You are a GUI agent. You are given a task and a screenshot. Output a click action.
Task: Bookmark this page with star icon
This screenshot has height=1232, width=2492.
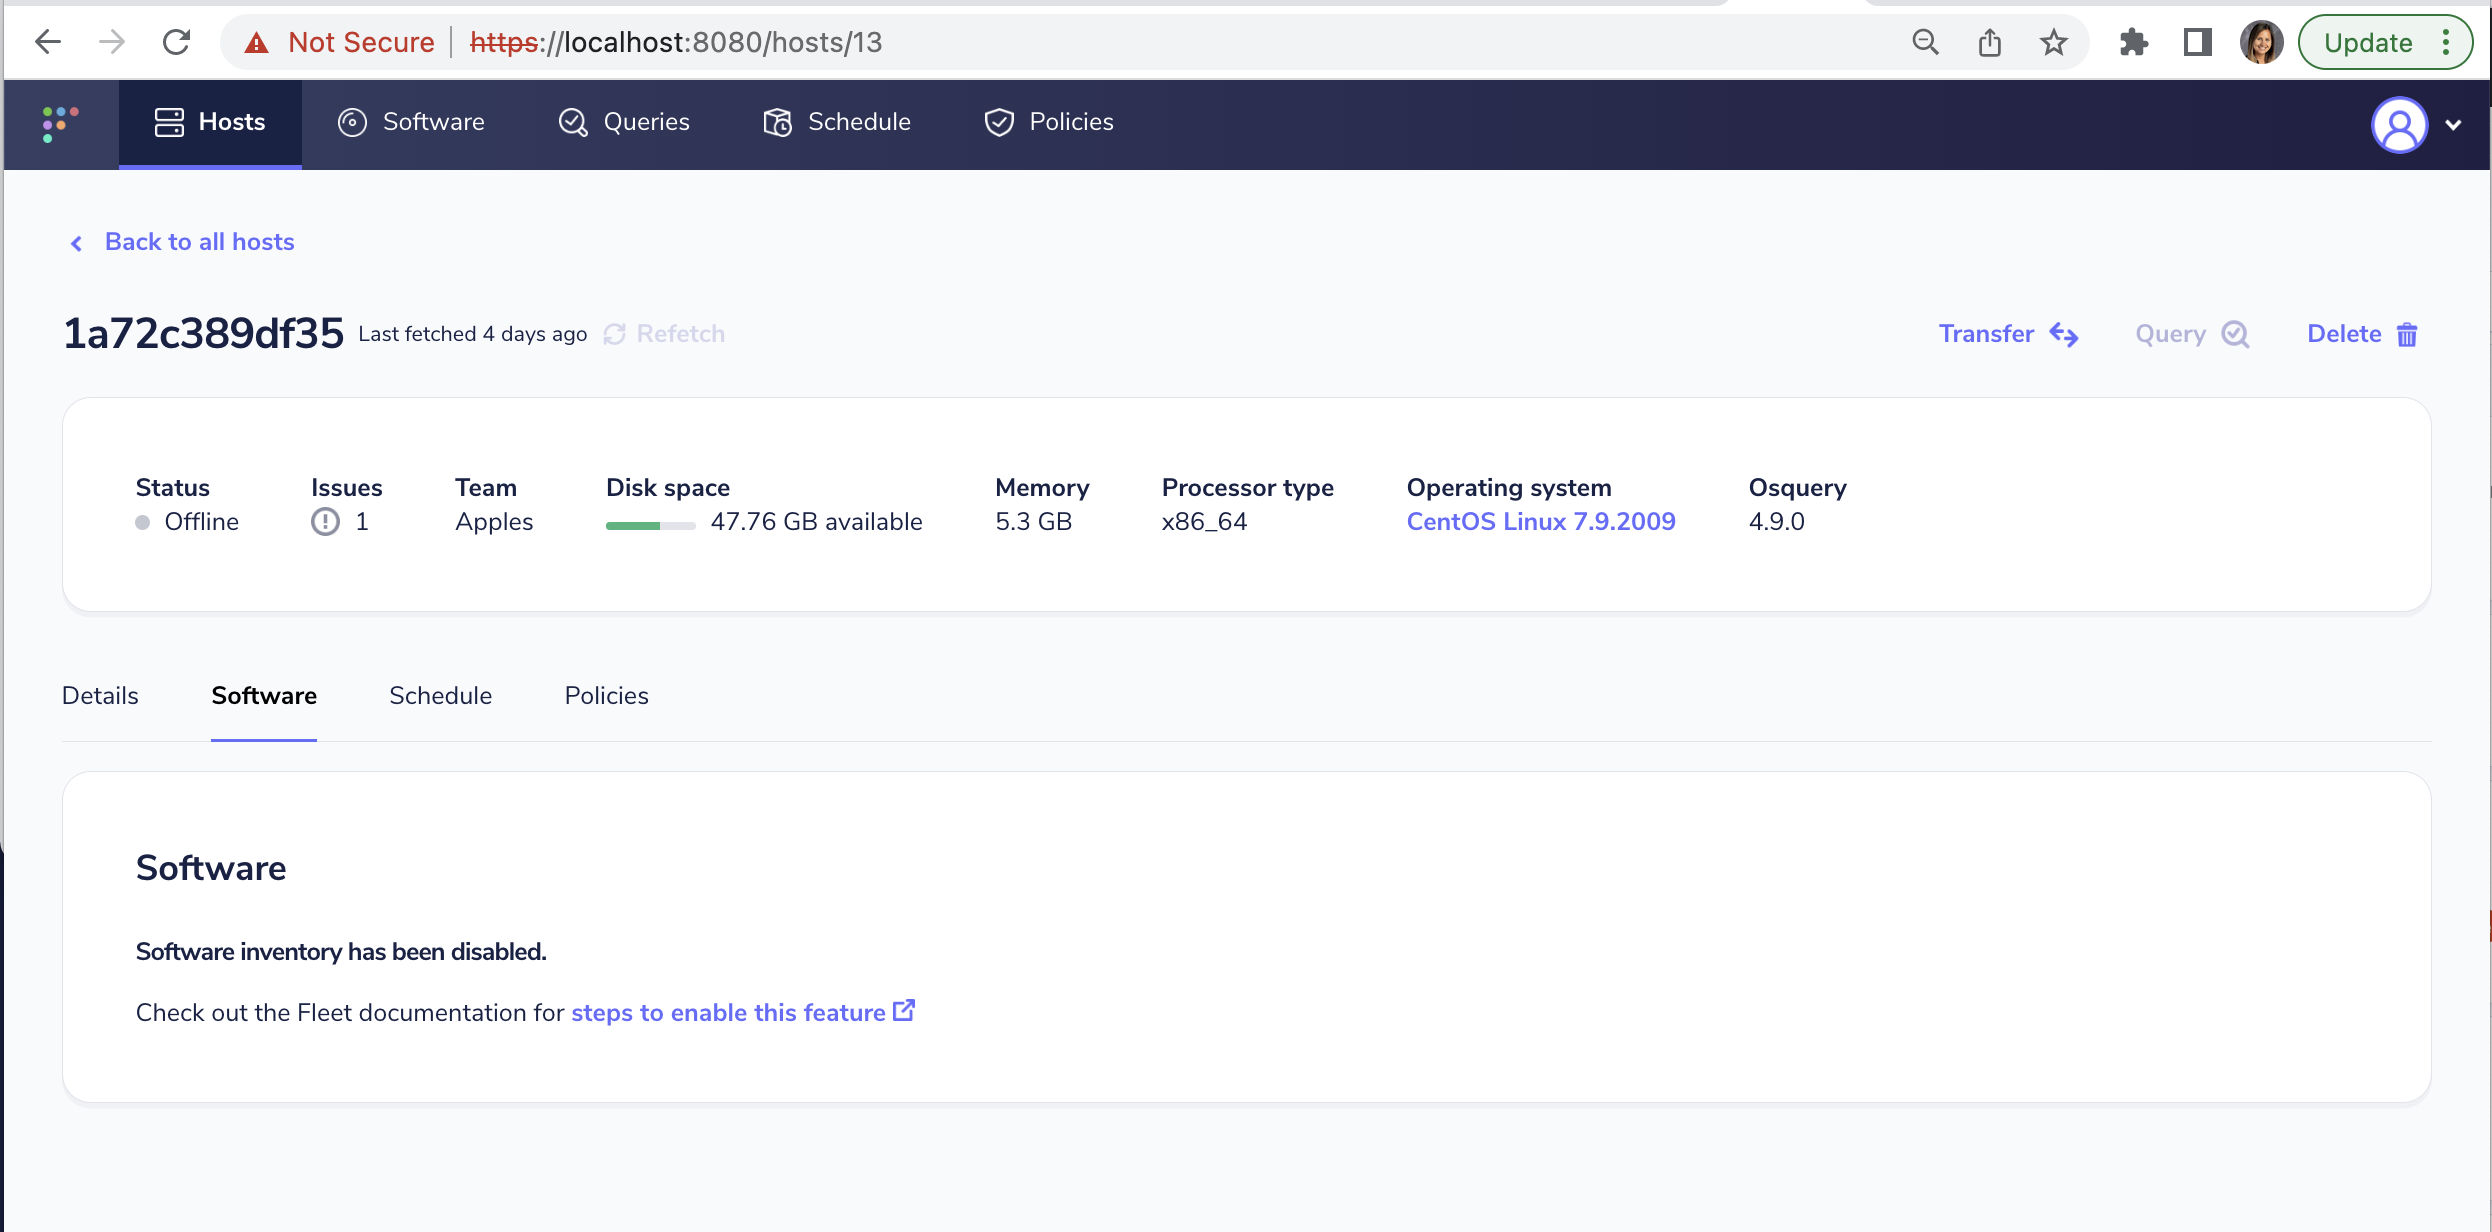[x=2053, y=42]
